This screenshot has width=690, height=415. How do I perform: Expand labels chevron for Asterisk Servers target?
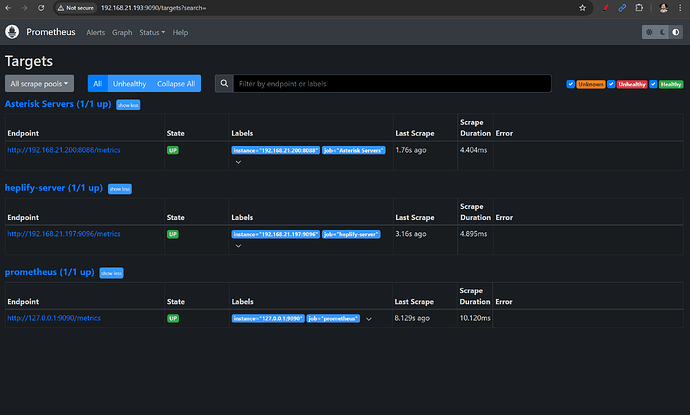tap(237, 161)
